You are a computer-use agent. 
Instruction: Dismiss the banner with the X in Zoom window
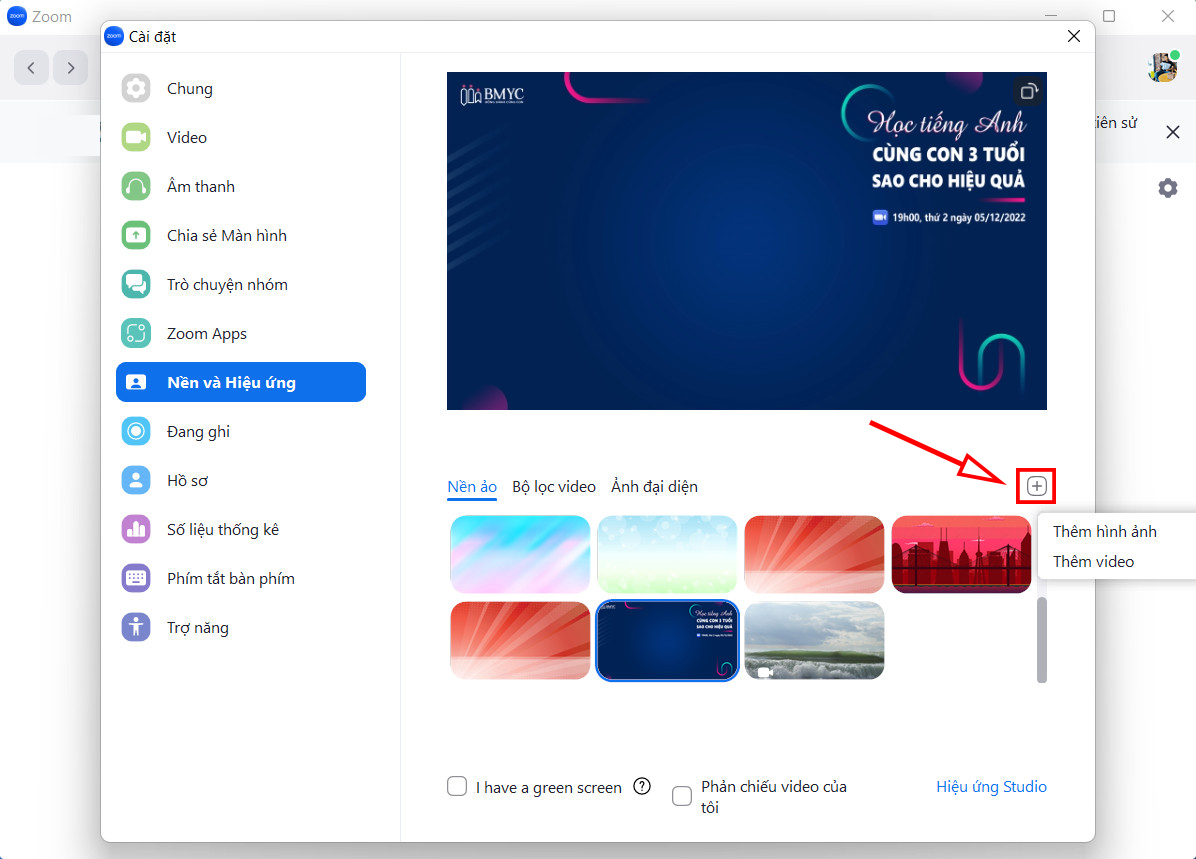(x=1172, y=132)
